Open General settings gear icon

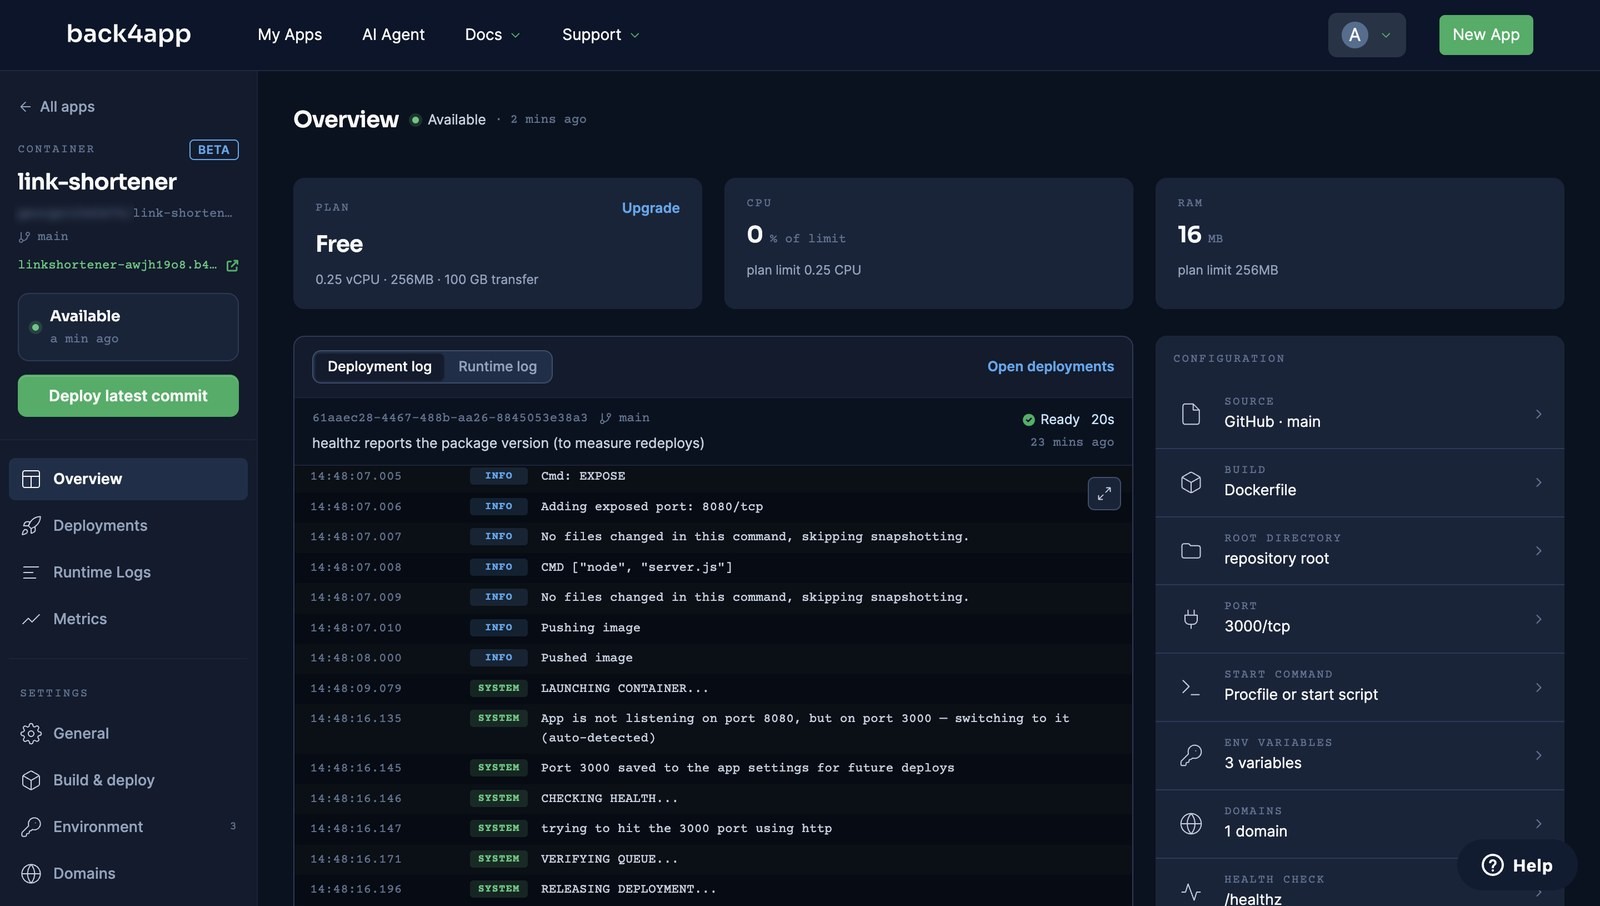31,733
